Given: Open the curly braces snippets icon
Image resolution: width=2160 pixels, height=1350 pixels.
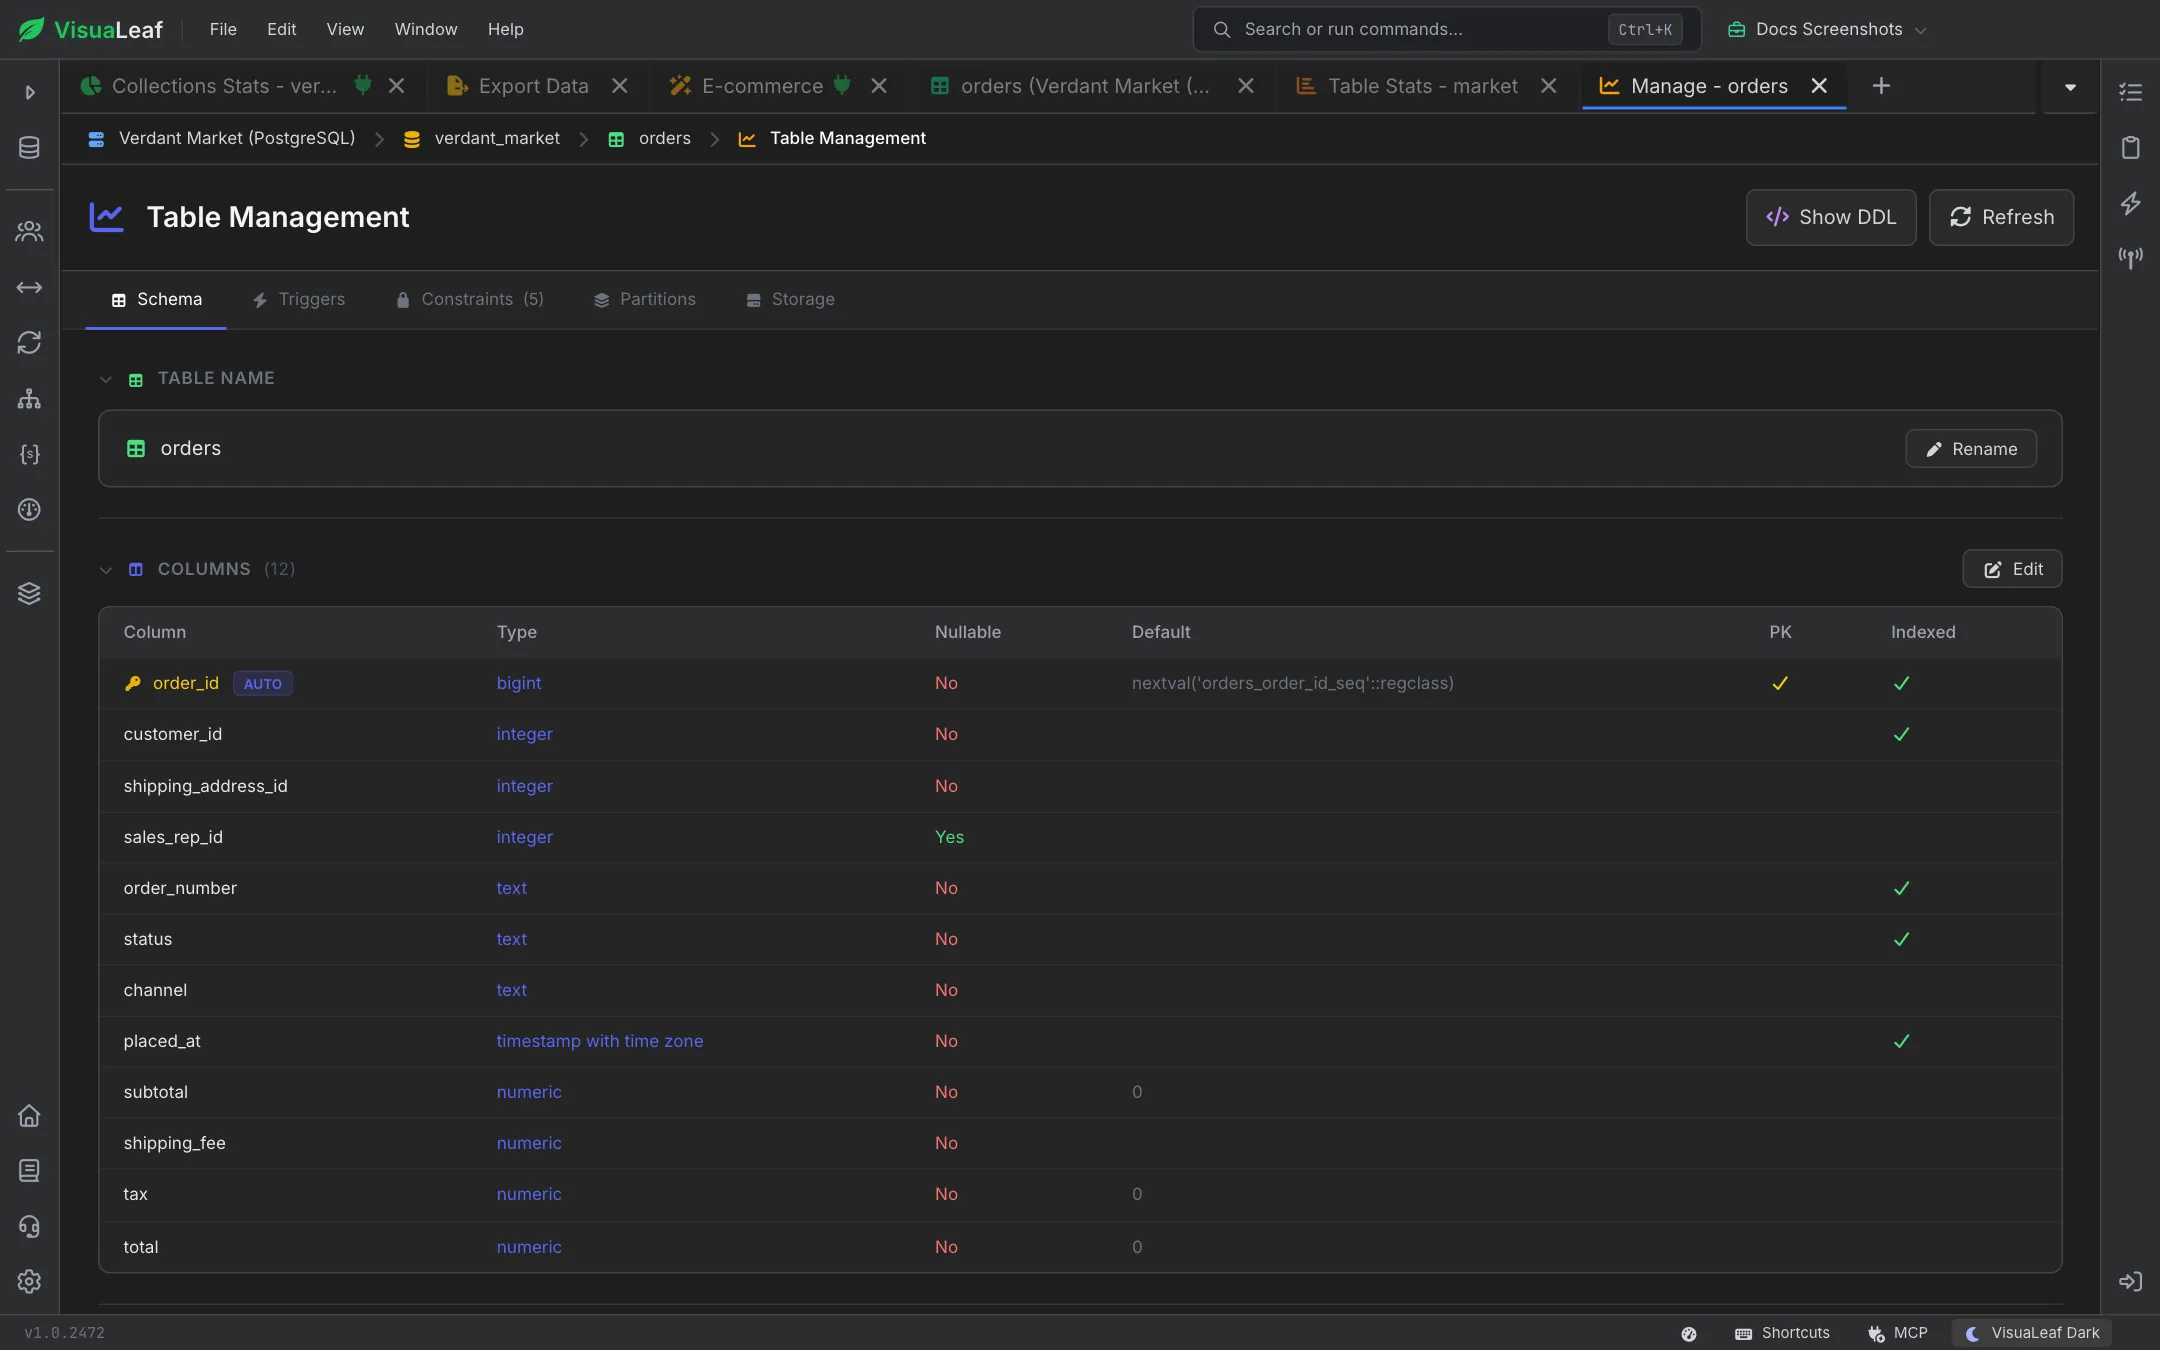Looking at the screenshot, I should [x=29, y=454].
